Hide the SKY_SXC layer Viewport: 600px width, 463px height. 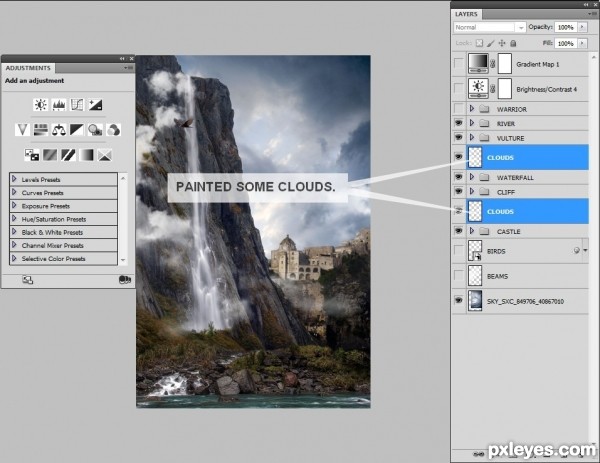tap(458, 301)
